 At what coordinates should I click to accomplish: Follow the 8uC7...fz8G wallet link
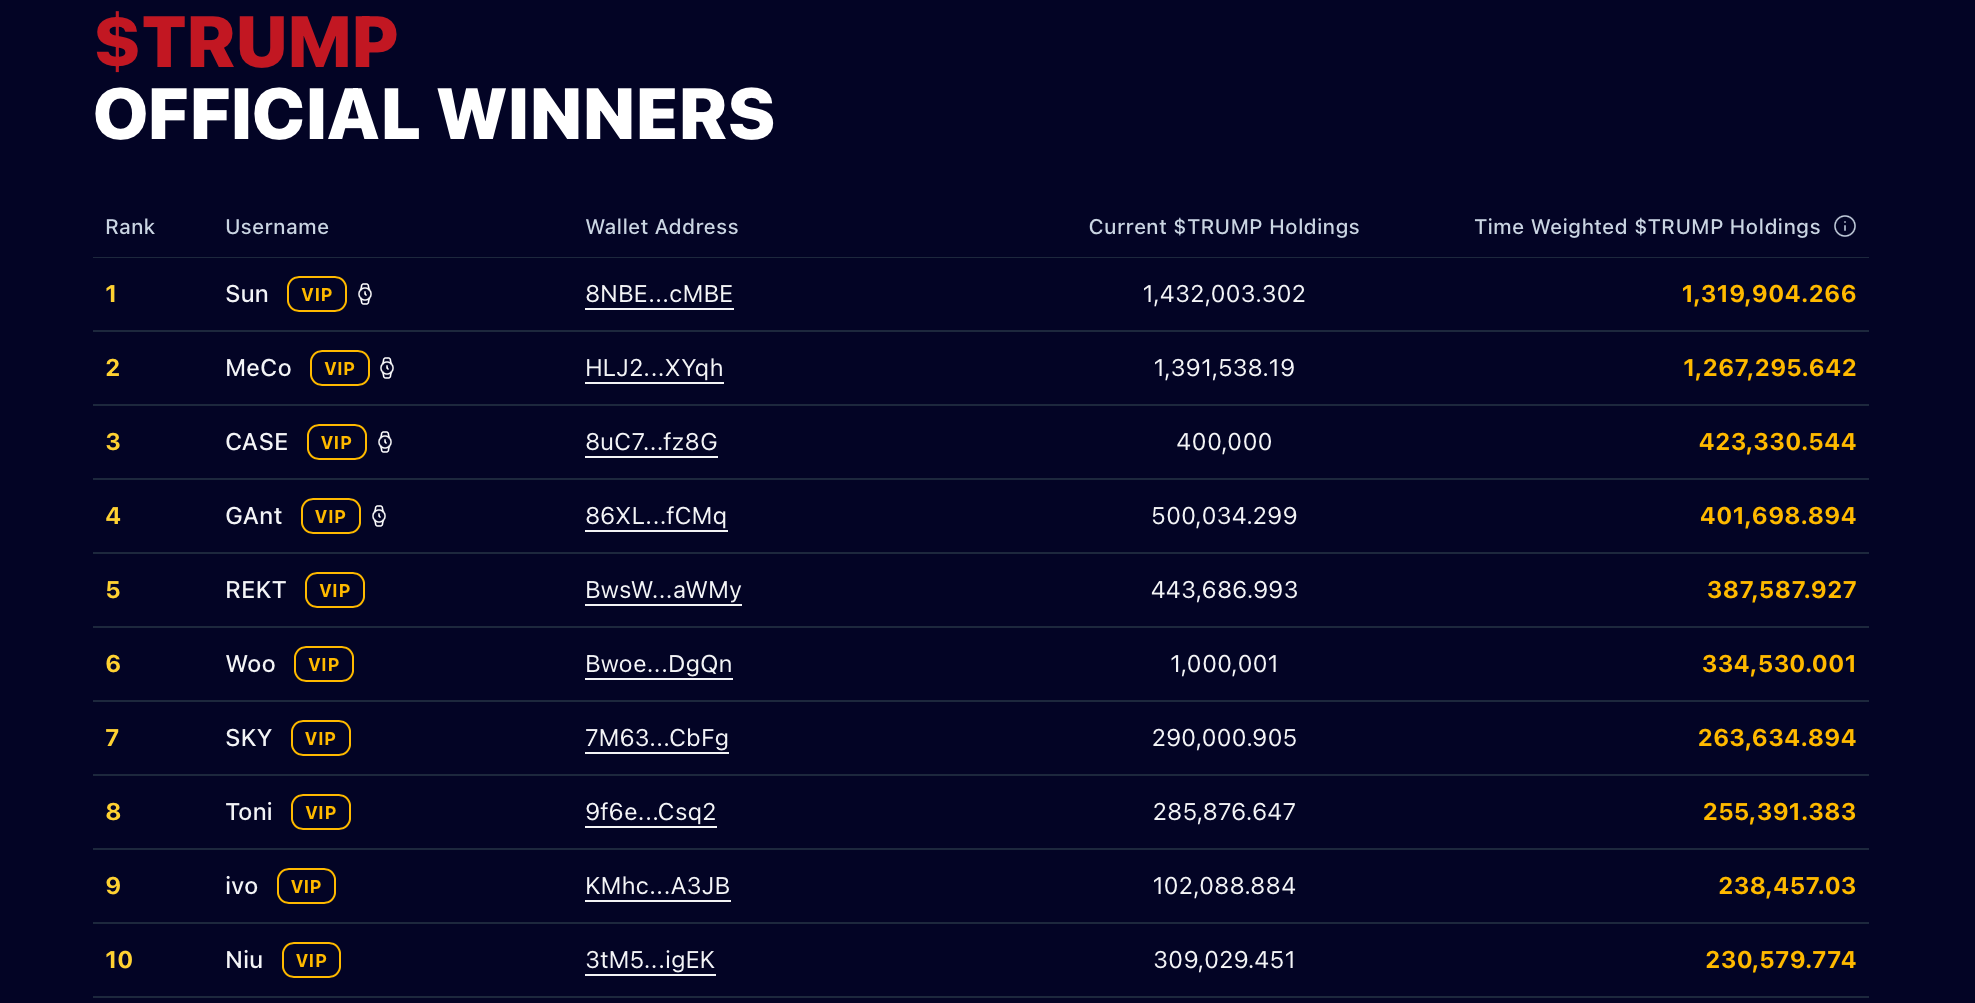651,442
